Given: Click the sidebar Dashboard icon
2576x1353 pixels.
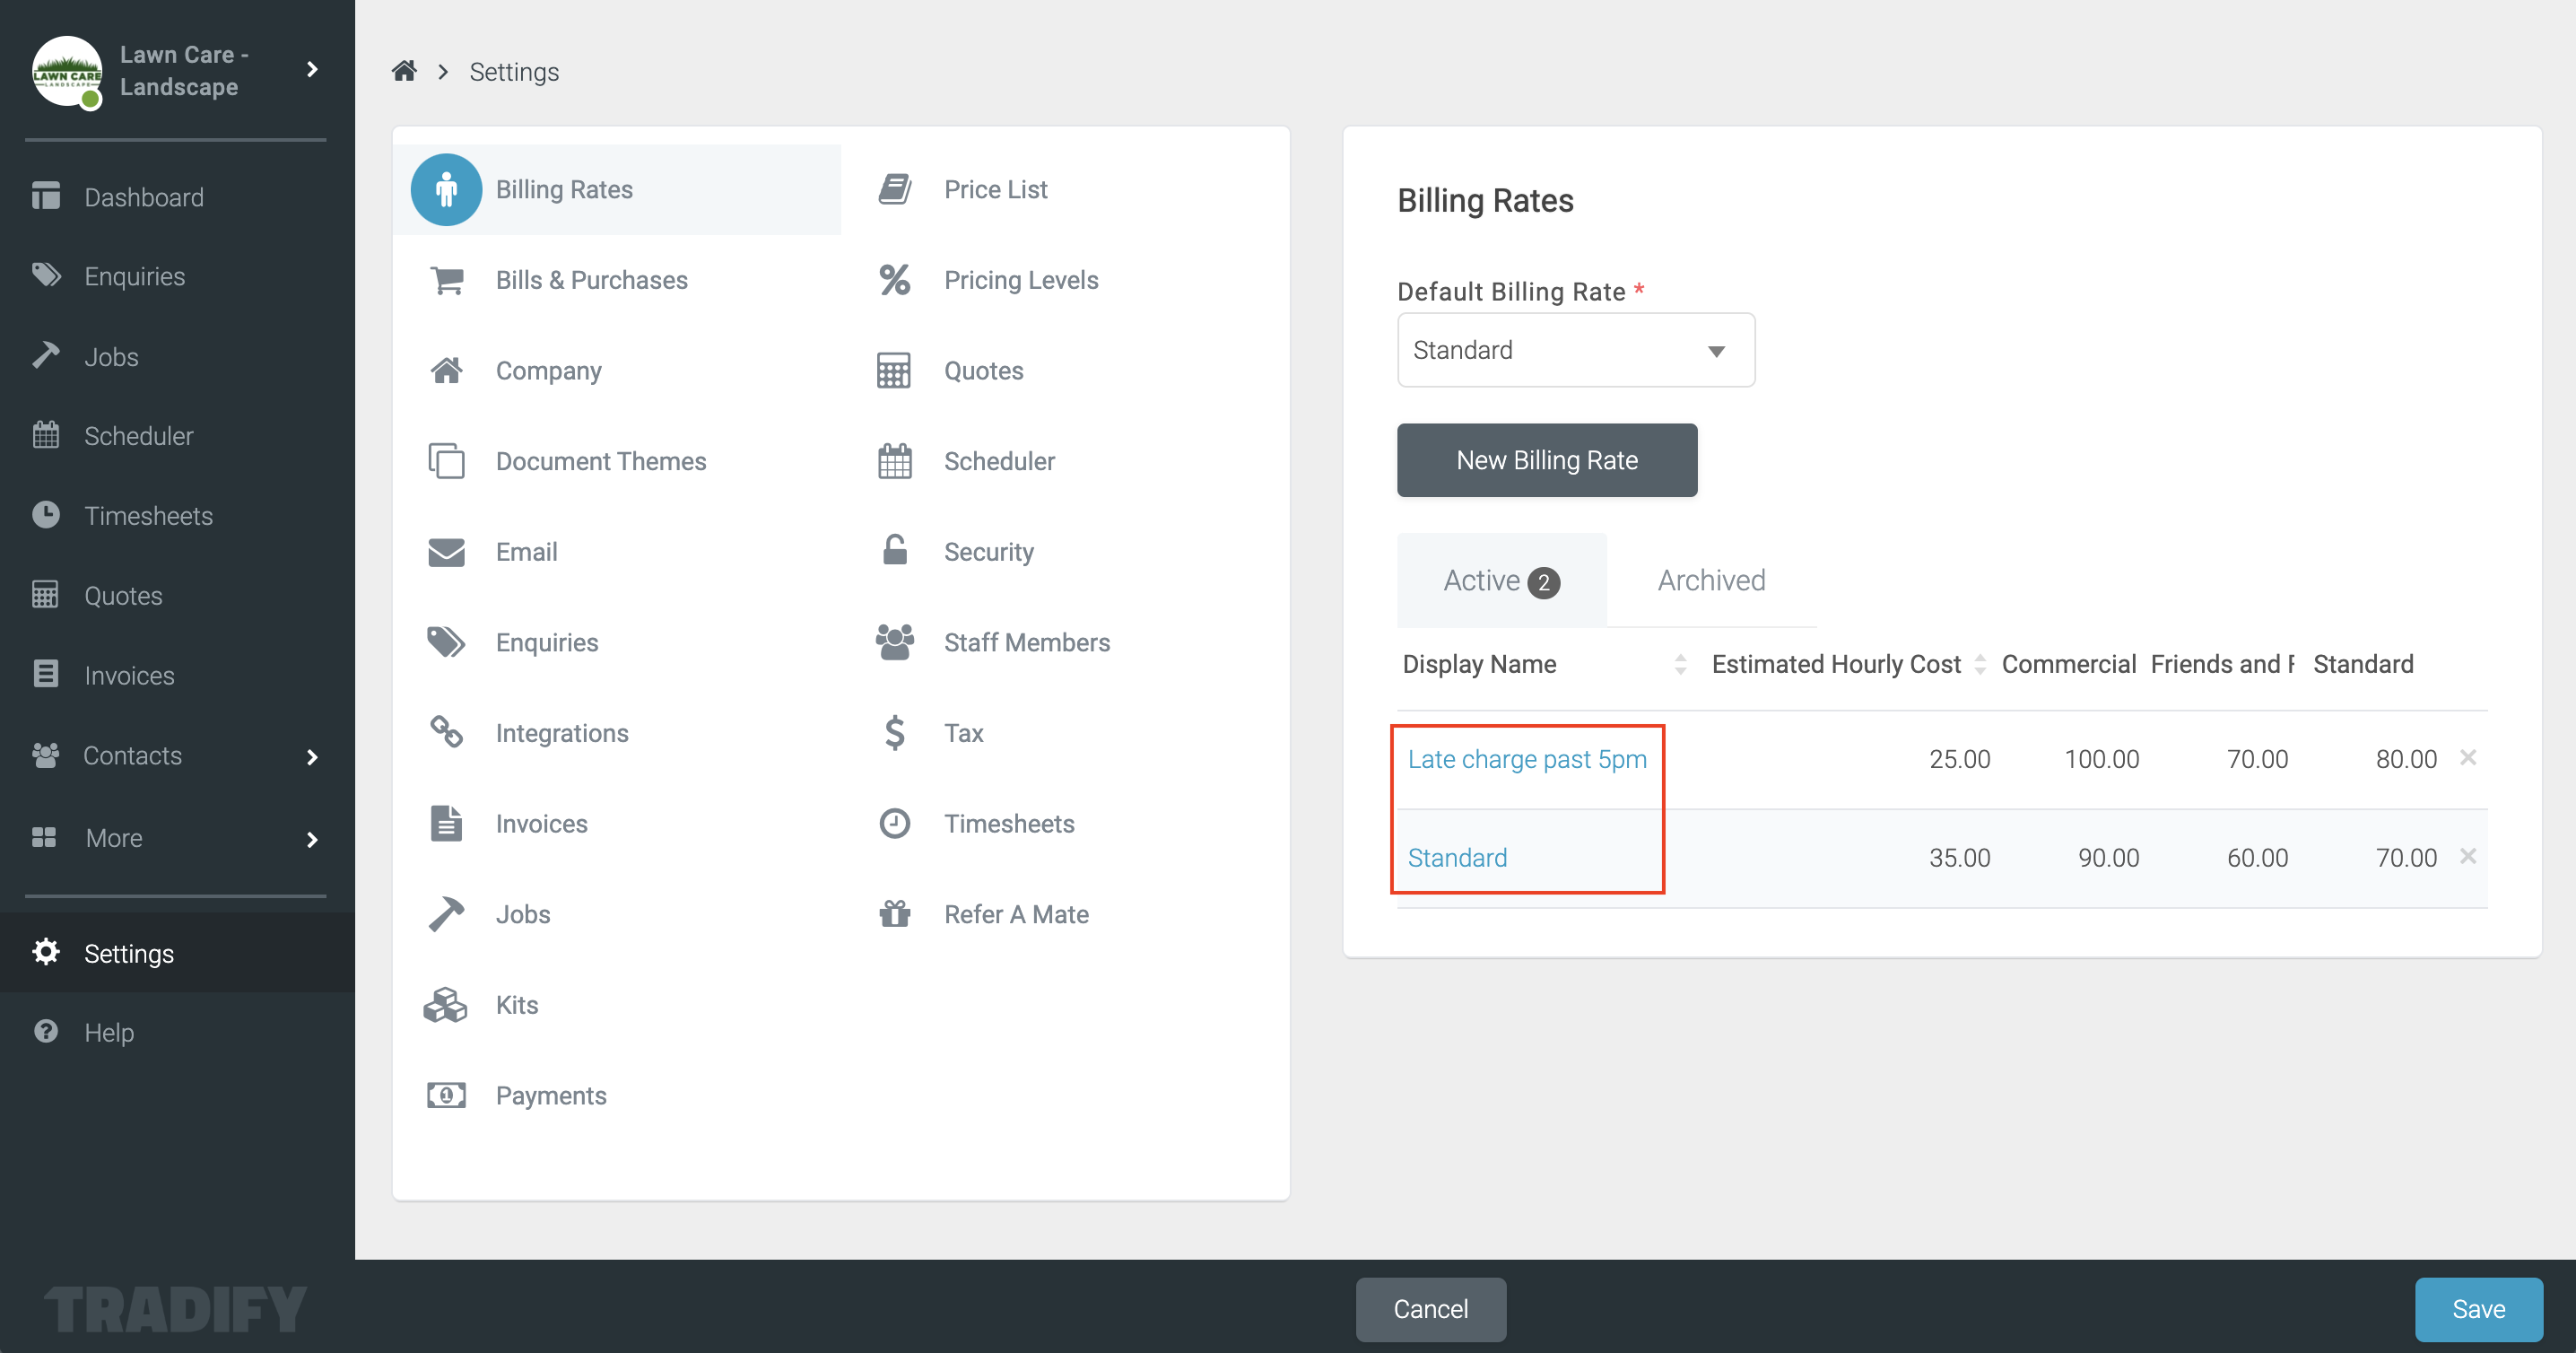Looking at the screenshot, I should [x=46, y=197].
